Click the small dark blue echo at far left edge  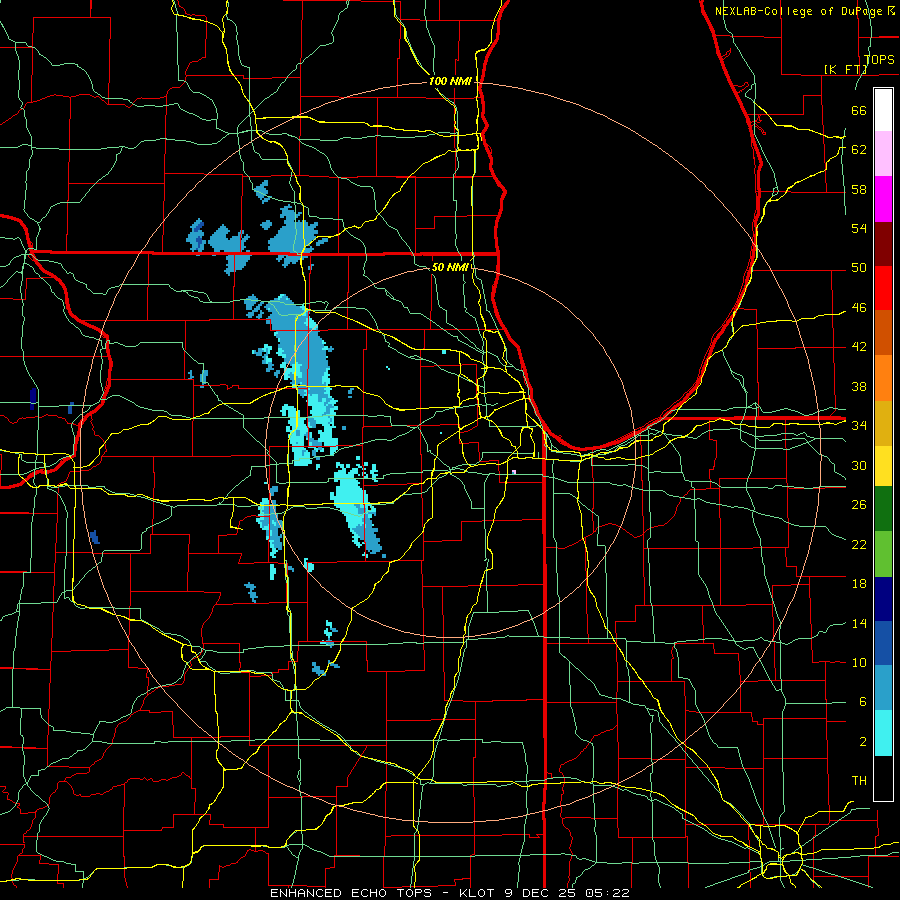pyautogui.click(x=33, y=397)
